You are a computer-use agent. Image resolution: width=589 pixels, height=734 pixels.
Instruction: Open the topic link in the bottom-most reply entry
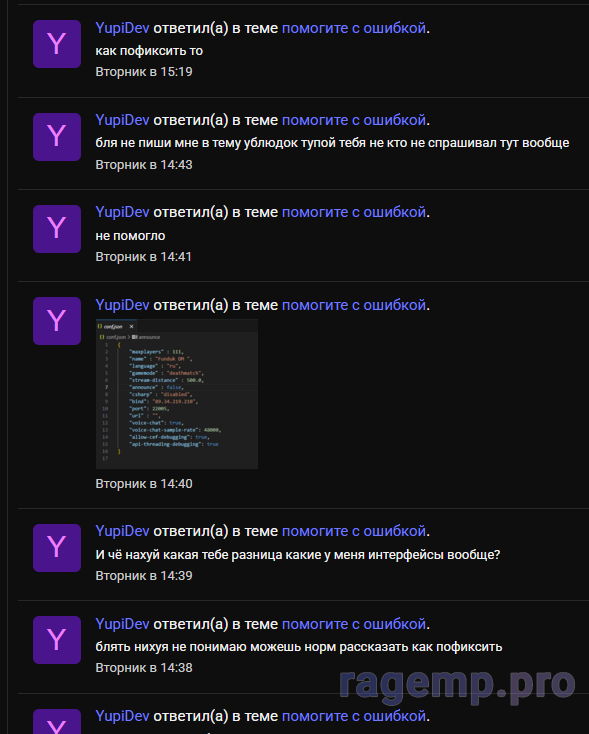pyautogui.click(x=354, y=716)
